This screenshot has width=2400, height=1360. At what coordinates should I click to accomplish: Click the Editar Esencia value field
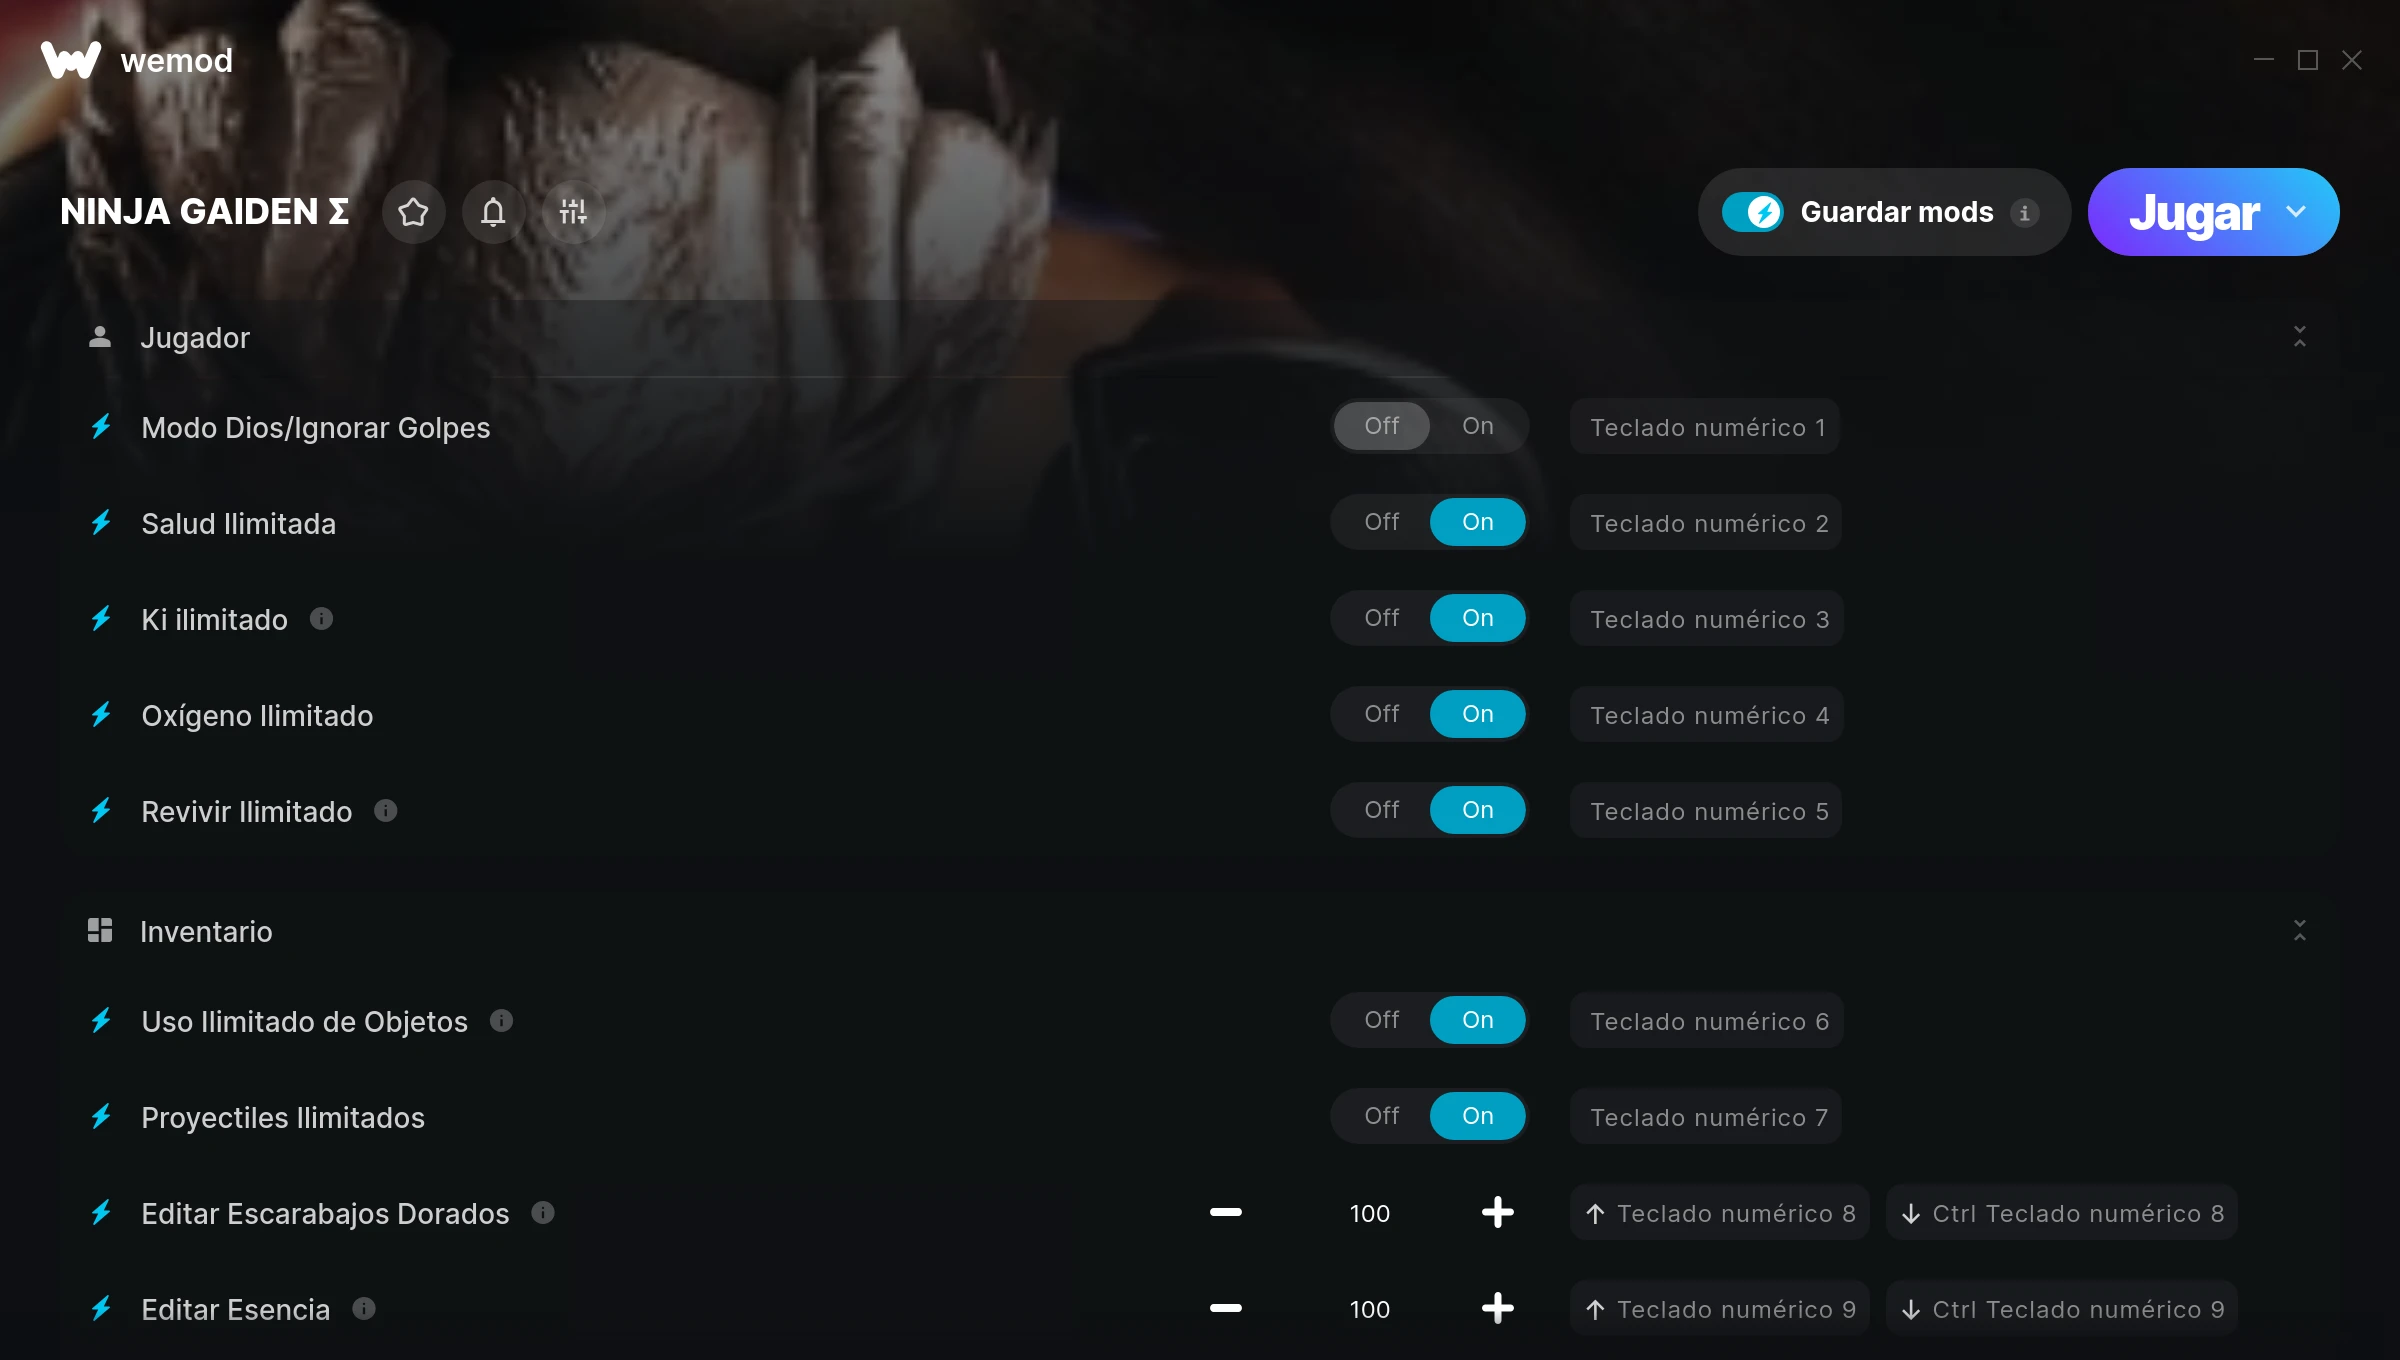[x=1369, y=1309]
